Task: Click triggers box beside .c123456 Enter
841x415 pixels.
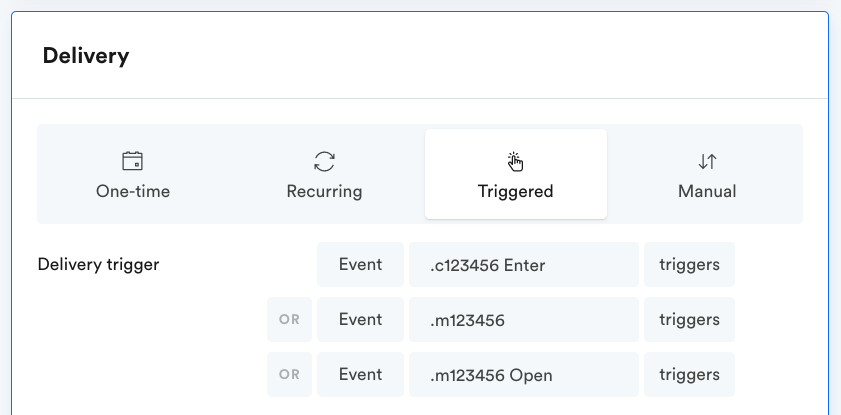Action: (689, 264)
